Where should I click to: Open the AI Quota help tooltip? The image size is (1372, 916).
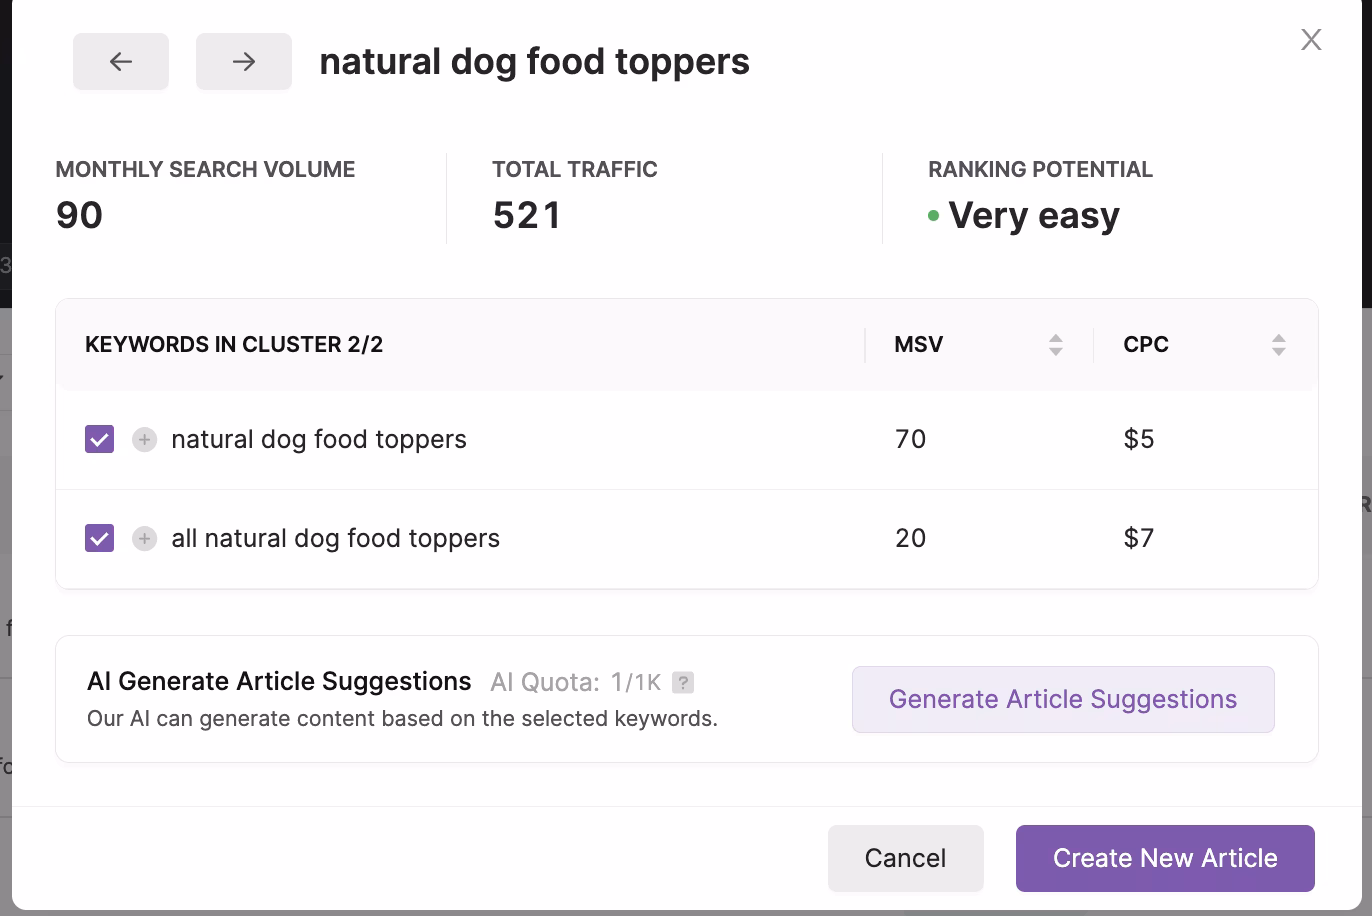(683, 683)
